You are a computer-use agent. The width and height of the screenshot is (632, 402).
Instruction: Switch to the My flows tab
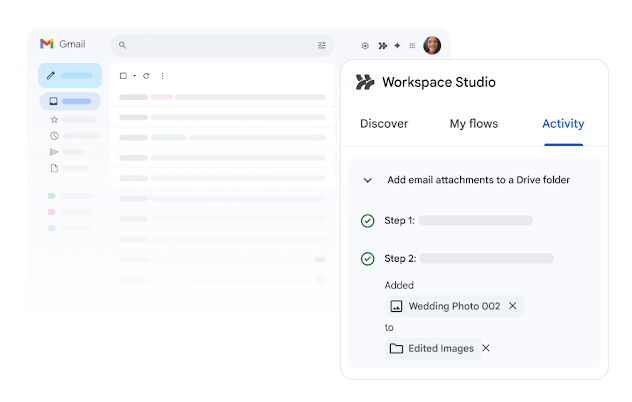[x=473, y=124]
